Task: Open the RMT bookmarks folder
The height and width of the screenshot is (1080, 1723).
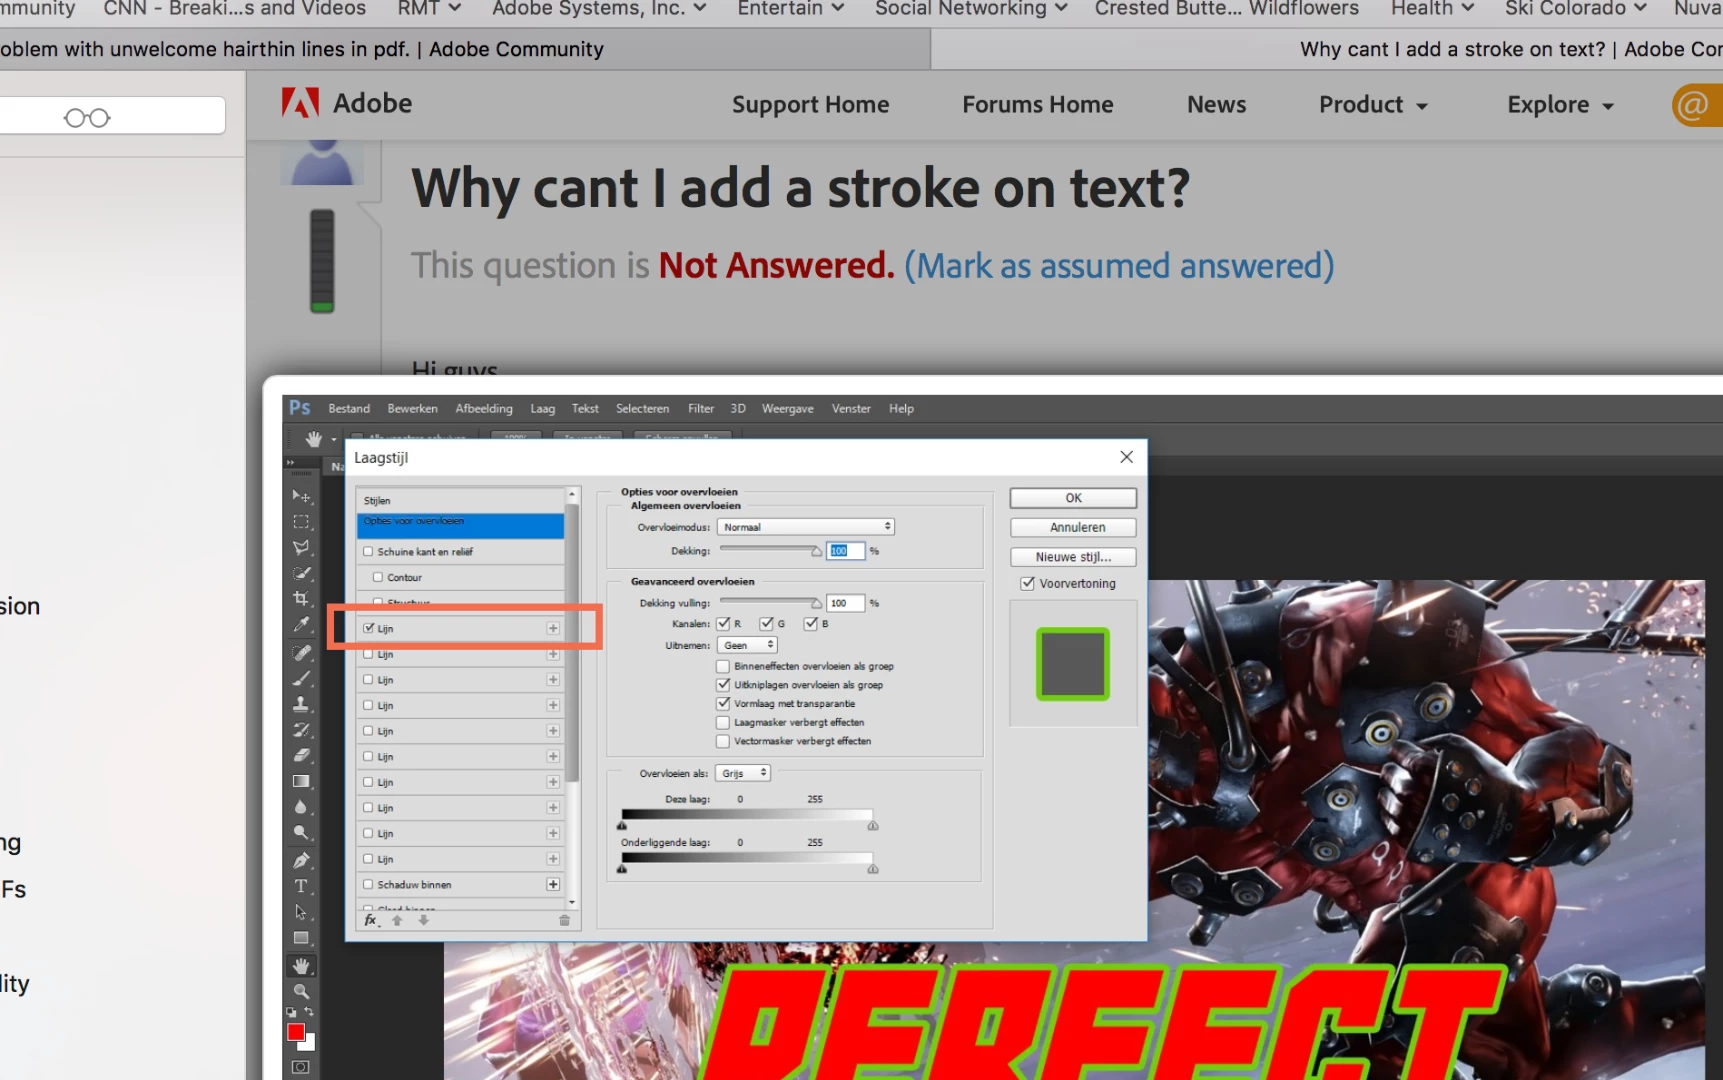Action: (429, 9)
